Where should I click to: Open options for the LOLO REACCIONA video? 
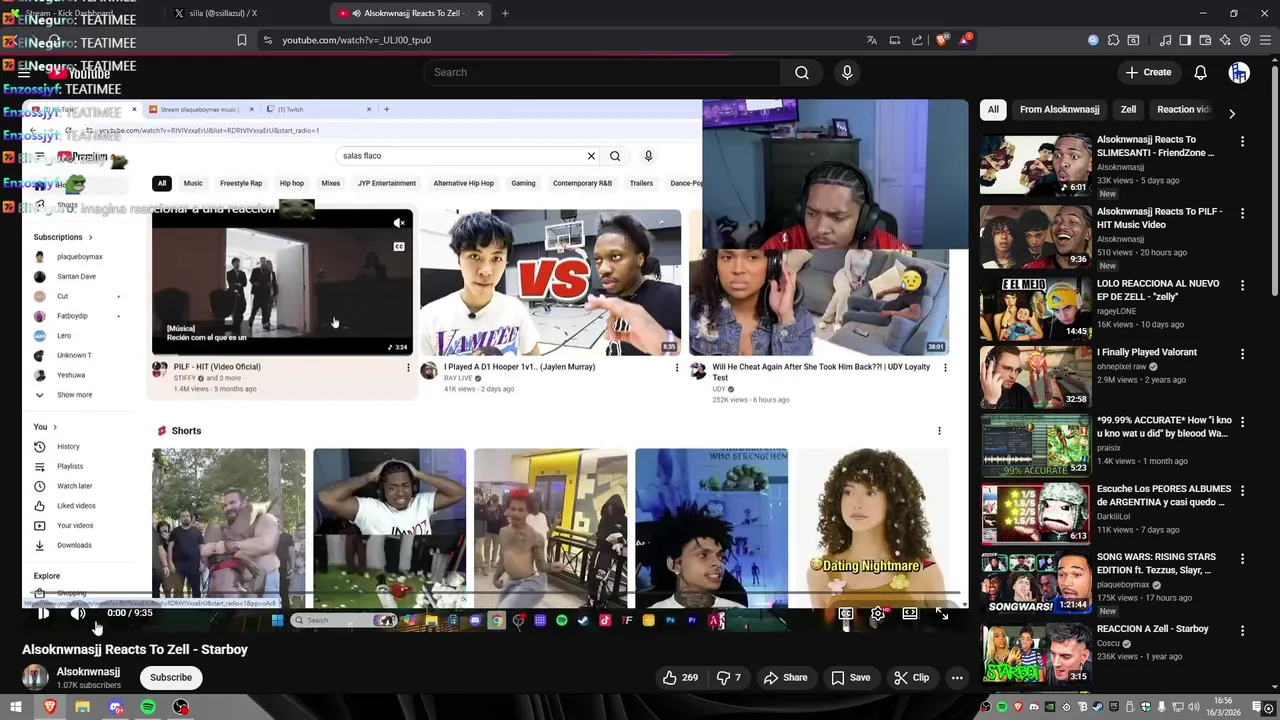pos(1243,285)
